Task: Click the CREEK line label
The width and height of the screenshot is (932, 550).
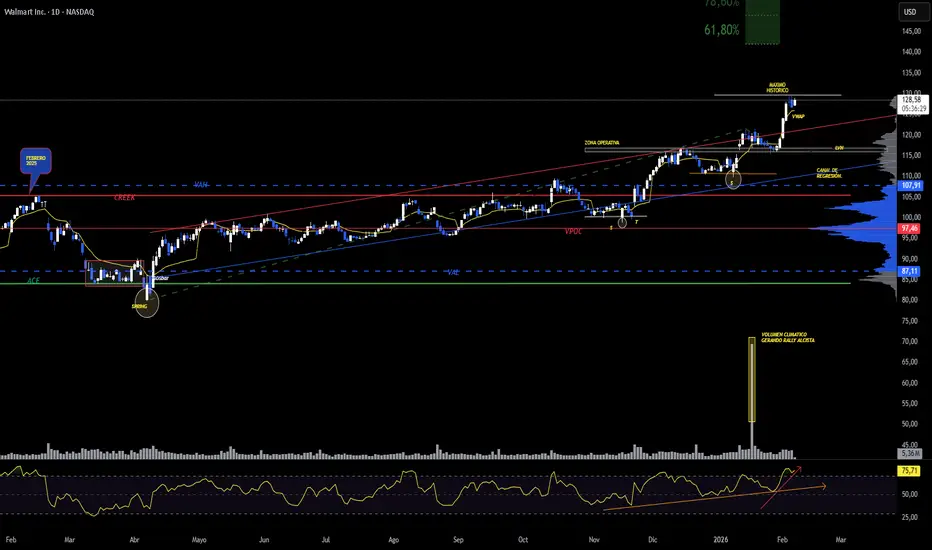Action: point(124,197)
